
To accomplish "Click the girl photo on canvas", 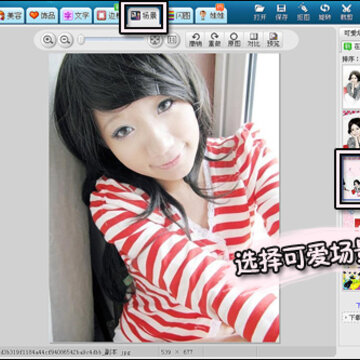I will pos(164,198).
